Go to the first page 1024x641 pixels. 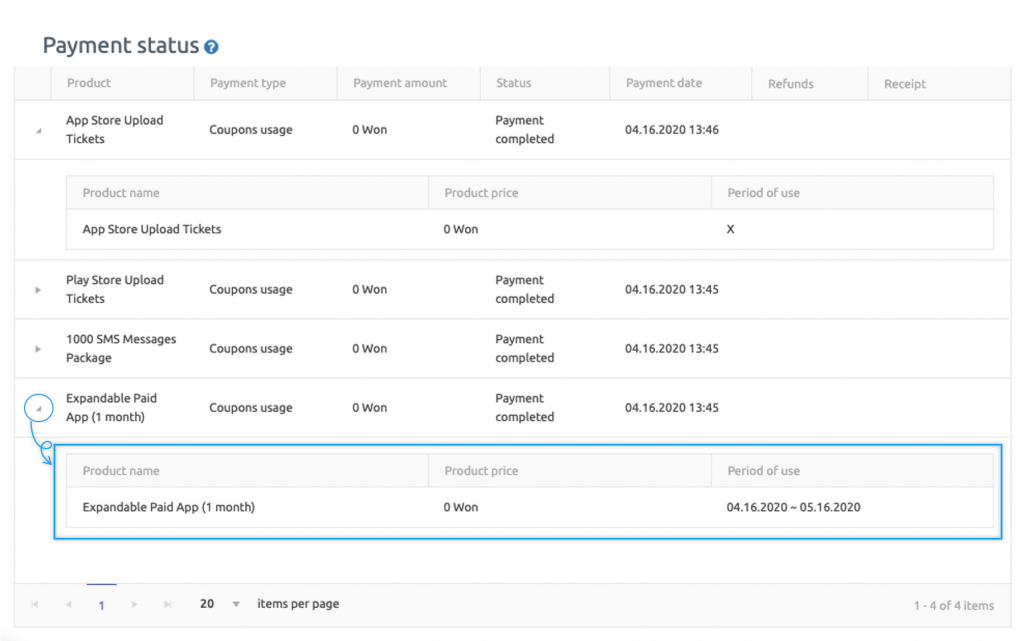pos(35,604)
